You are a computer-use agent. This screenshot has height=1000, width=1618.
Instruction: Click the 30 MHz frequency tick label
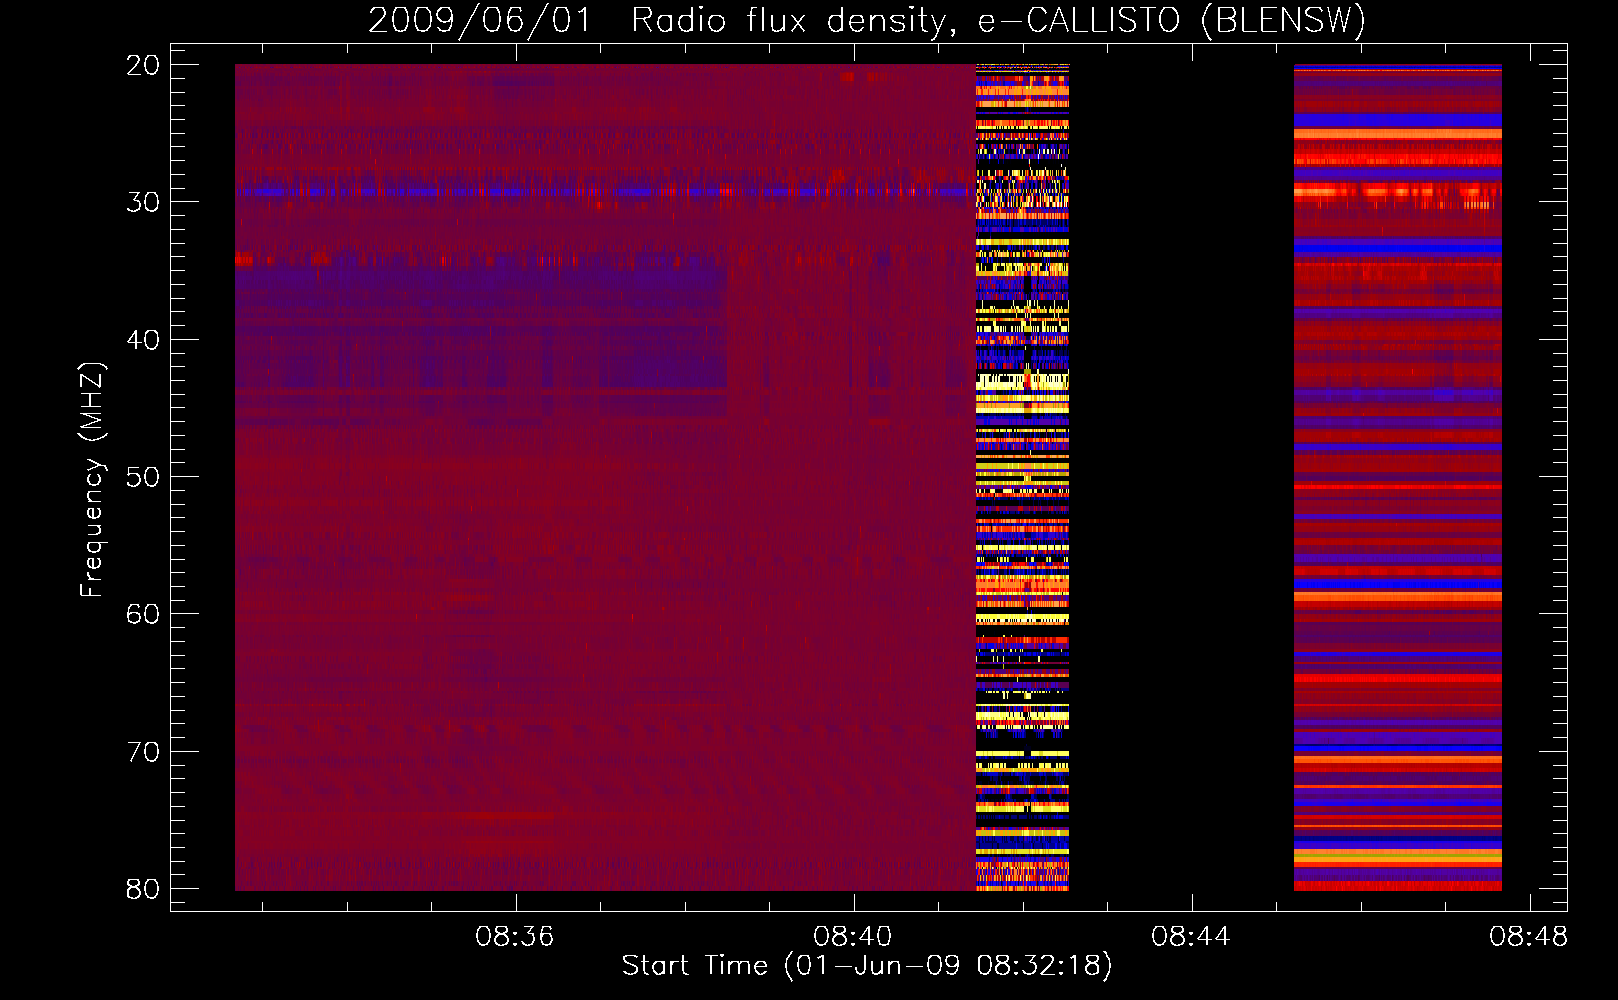tap(143, 202)
